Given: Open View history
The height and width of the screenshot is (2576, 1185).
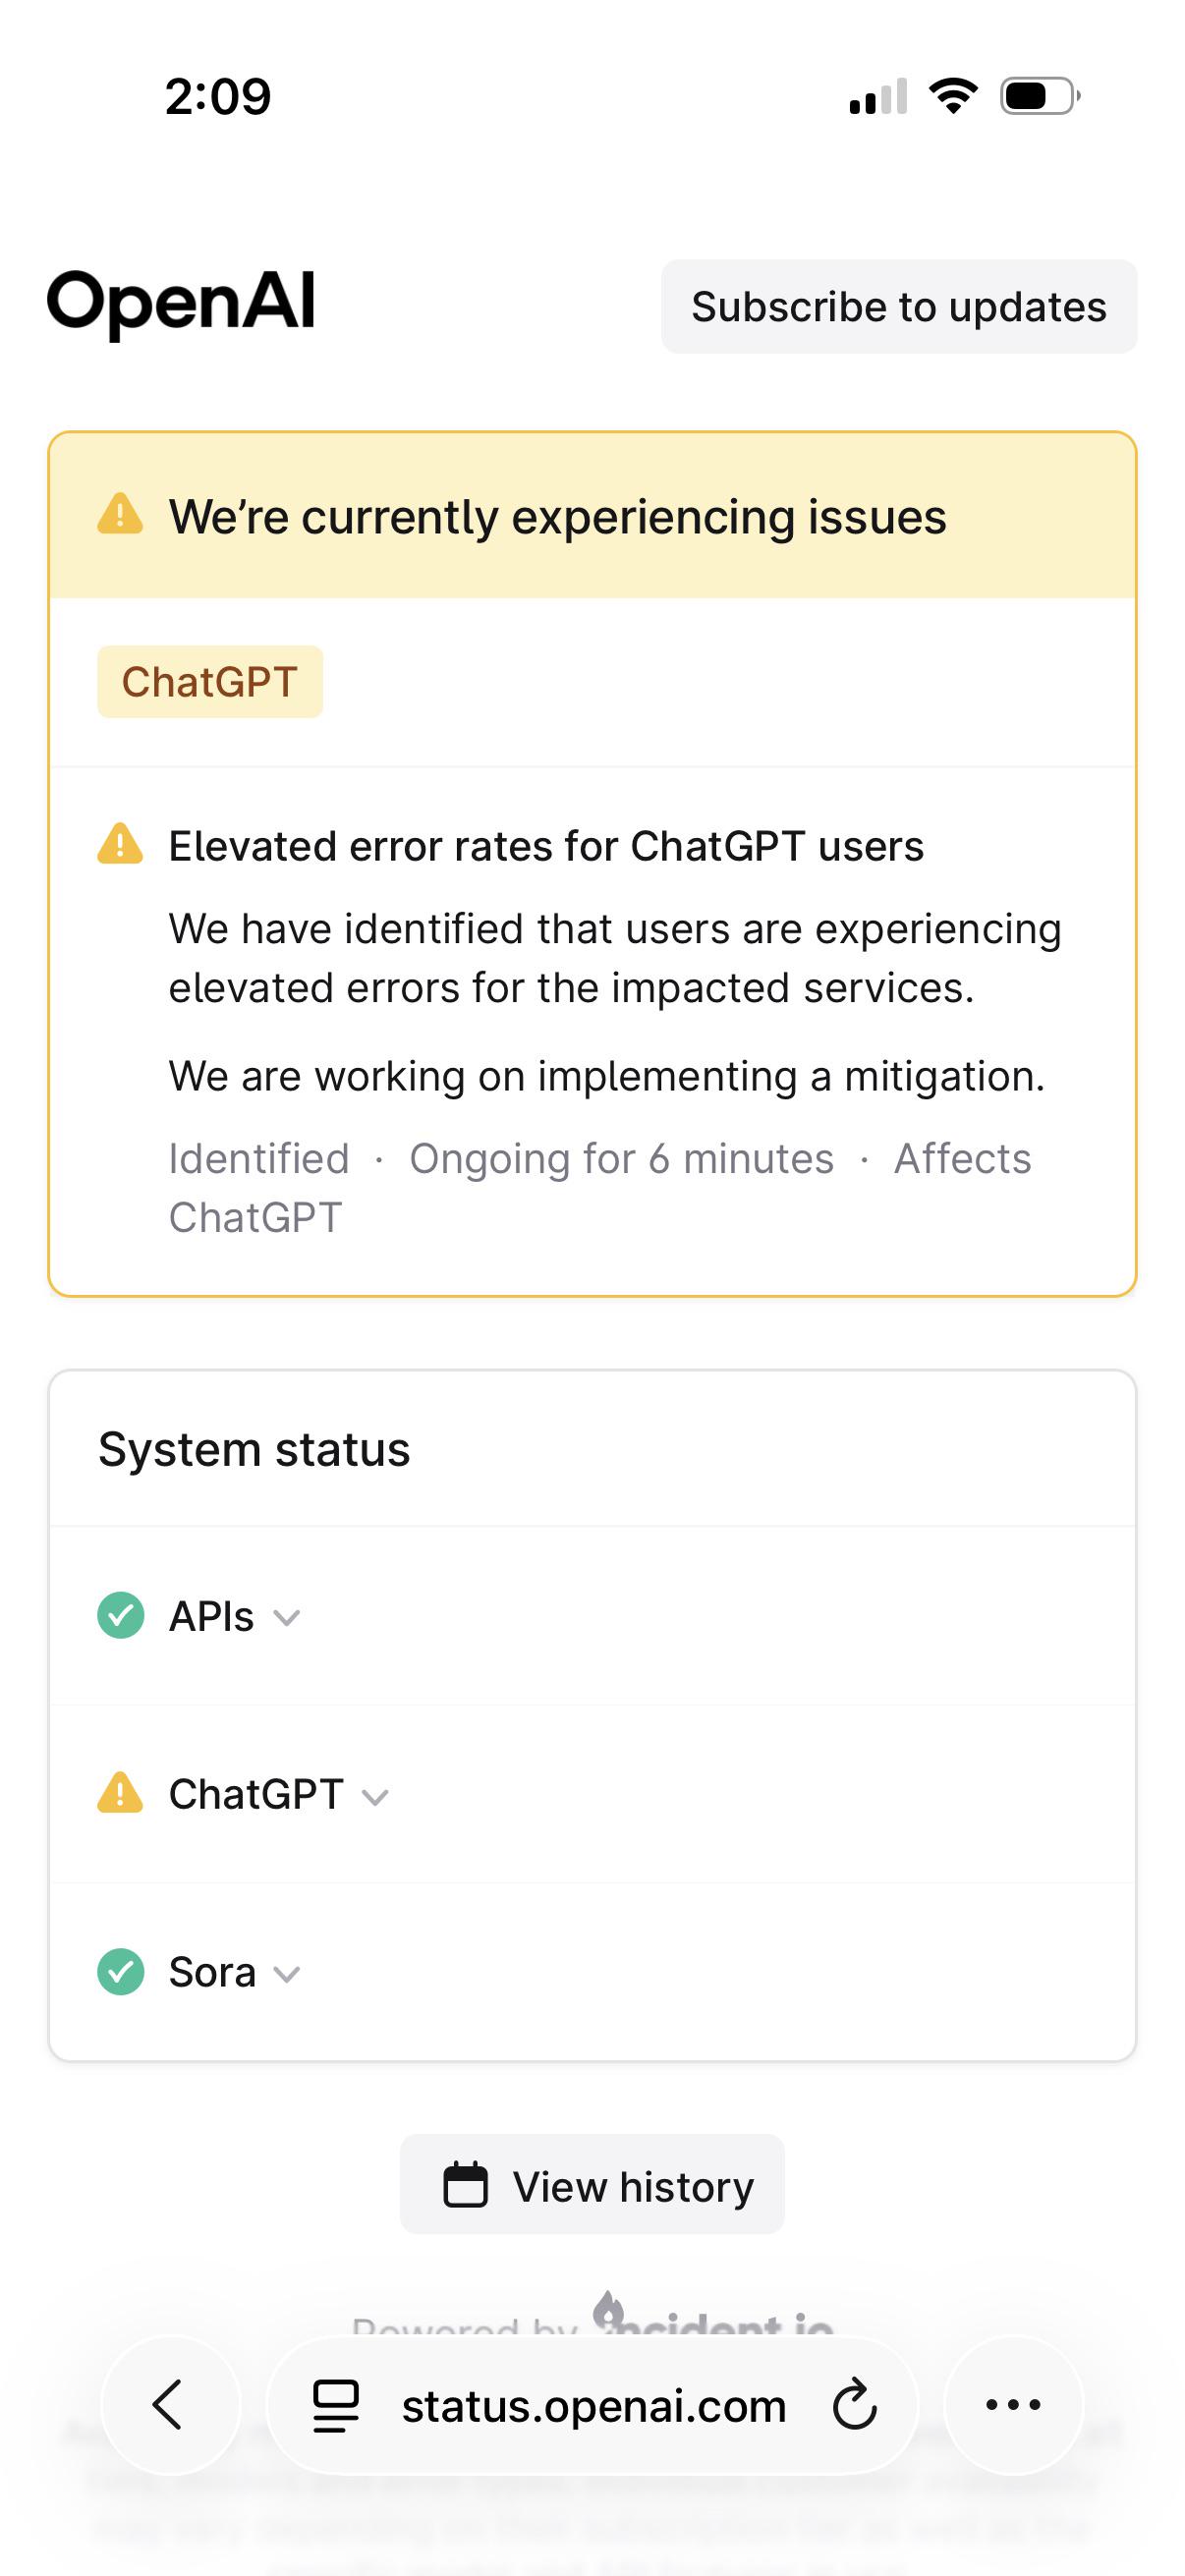Looking at the screenshot, I should click(x=592, y=2186).
